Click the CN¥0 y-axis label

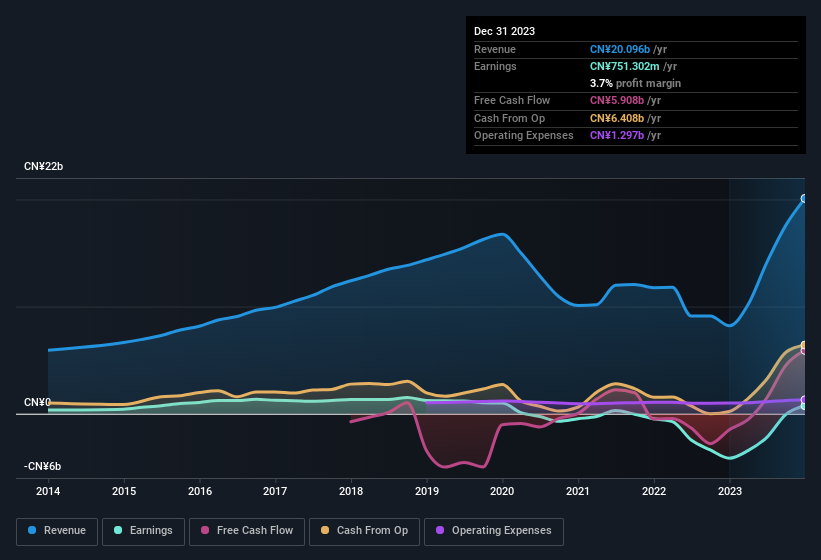pos(37,402)
